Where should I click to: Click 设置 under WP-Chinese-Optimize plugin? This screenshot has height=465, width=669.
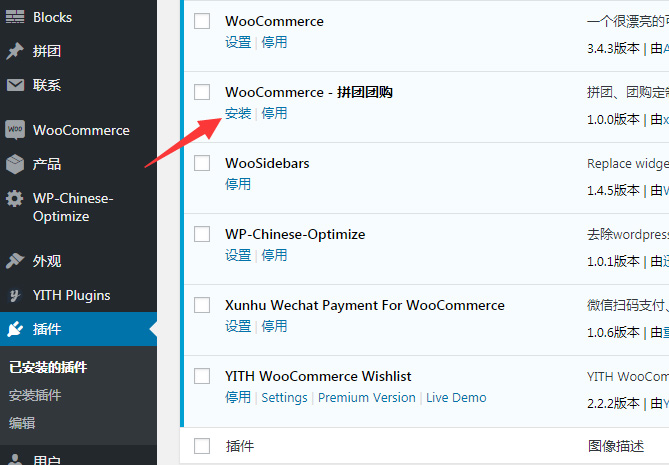click(238, 255)
